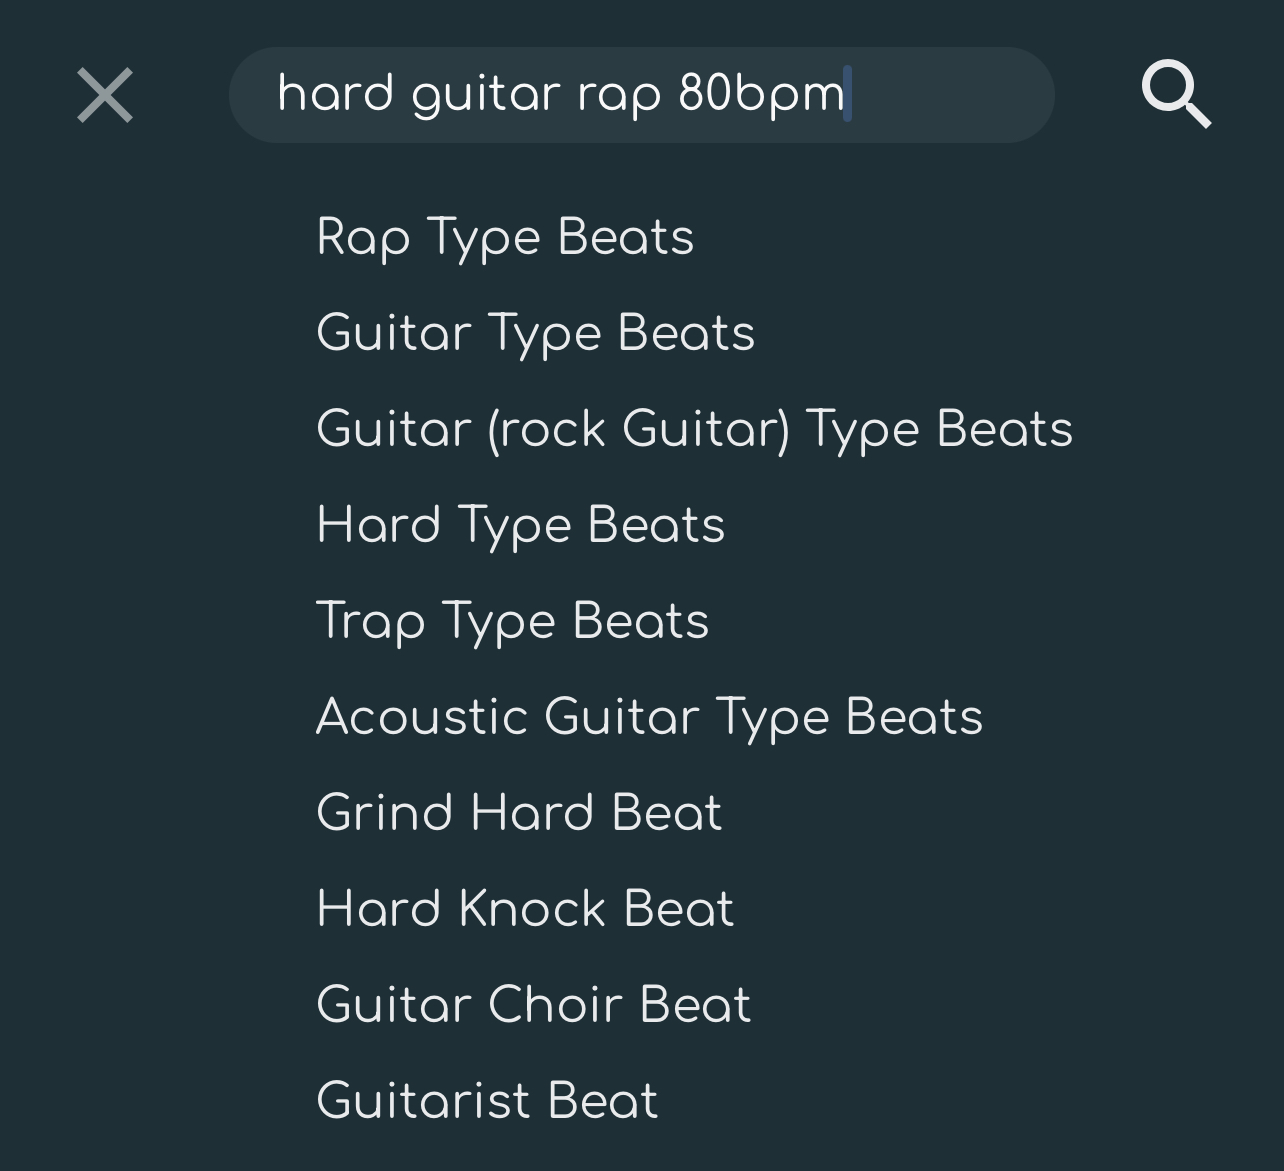Viewport: 1284px width, 1171px height.
Task: Click the word "hard" in the search query
Action: [335, 94]
